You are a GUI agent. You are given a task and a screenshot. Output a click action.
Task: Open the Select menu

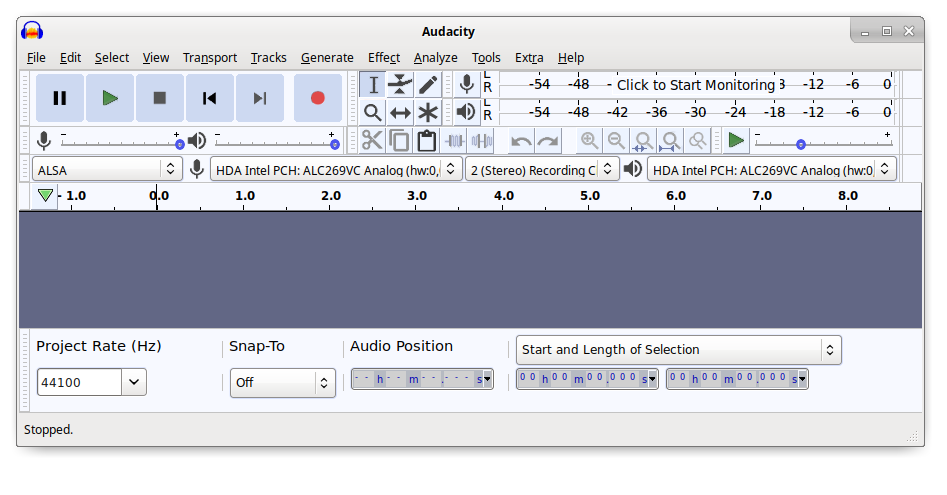pos(112,57)
